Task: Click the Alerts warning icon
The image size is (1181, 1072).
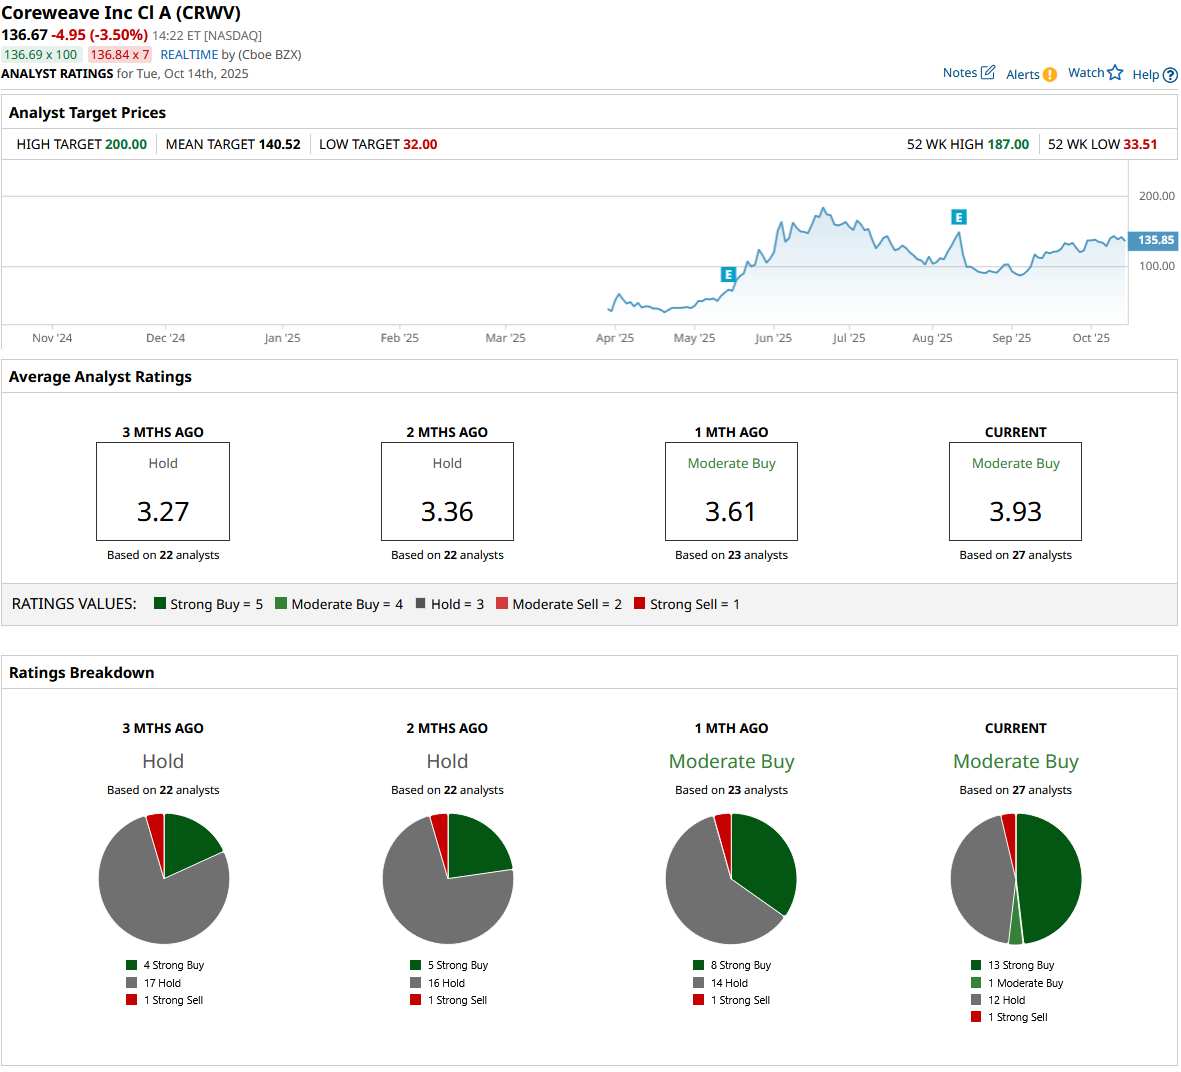Action: (x=1049, y=74)
